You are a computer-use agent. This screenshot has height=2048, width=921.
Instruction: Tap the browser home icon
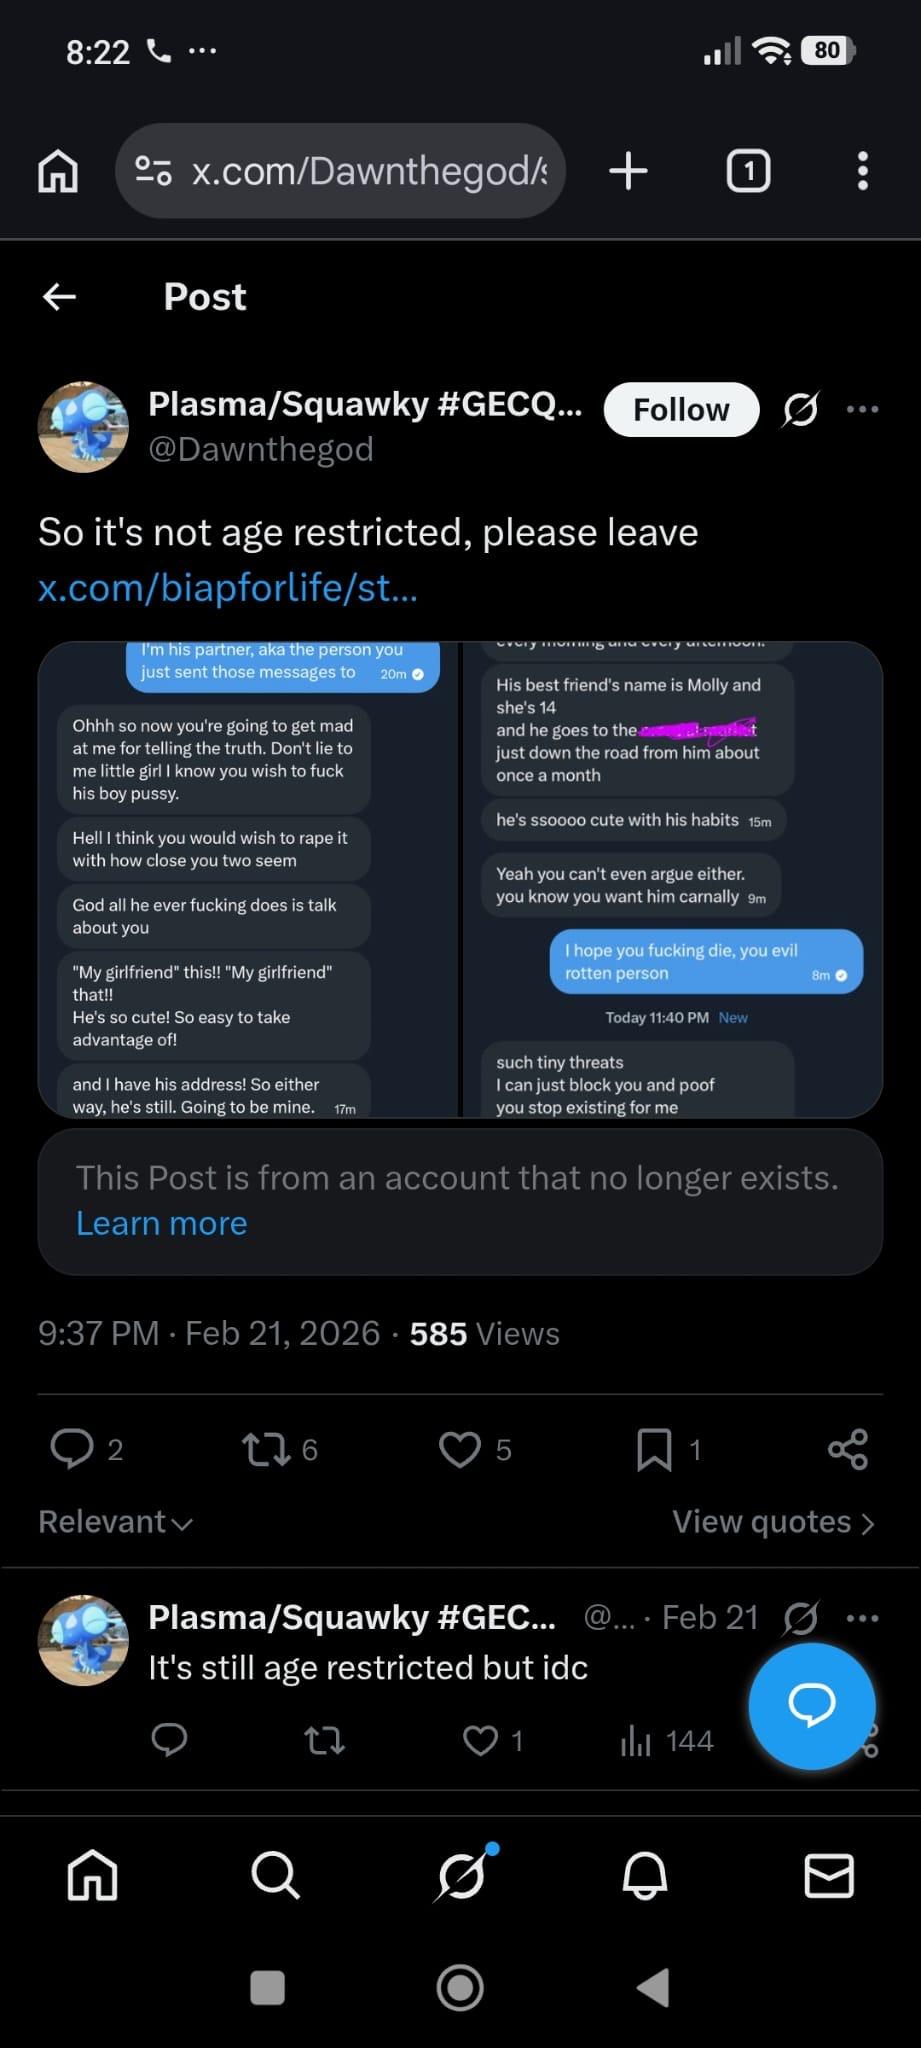(58, 171)
